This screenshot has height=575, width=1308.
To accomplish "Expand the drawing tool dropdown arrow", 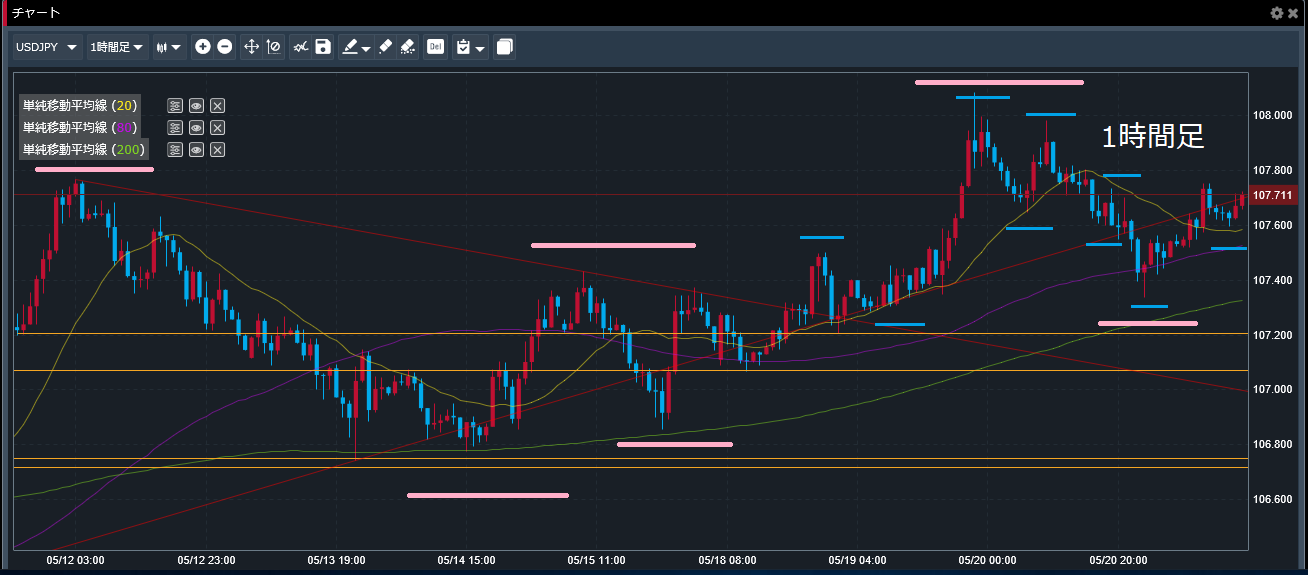I will 366,48.
